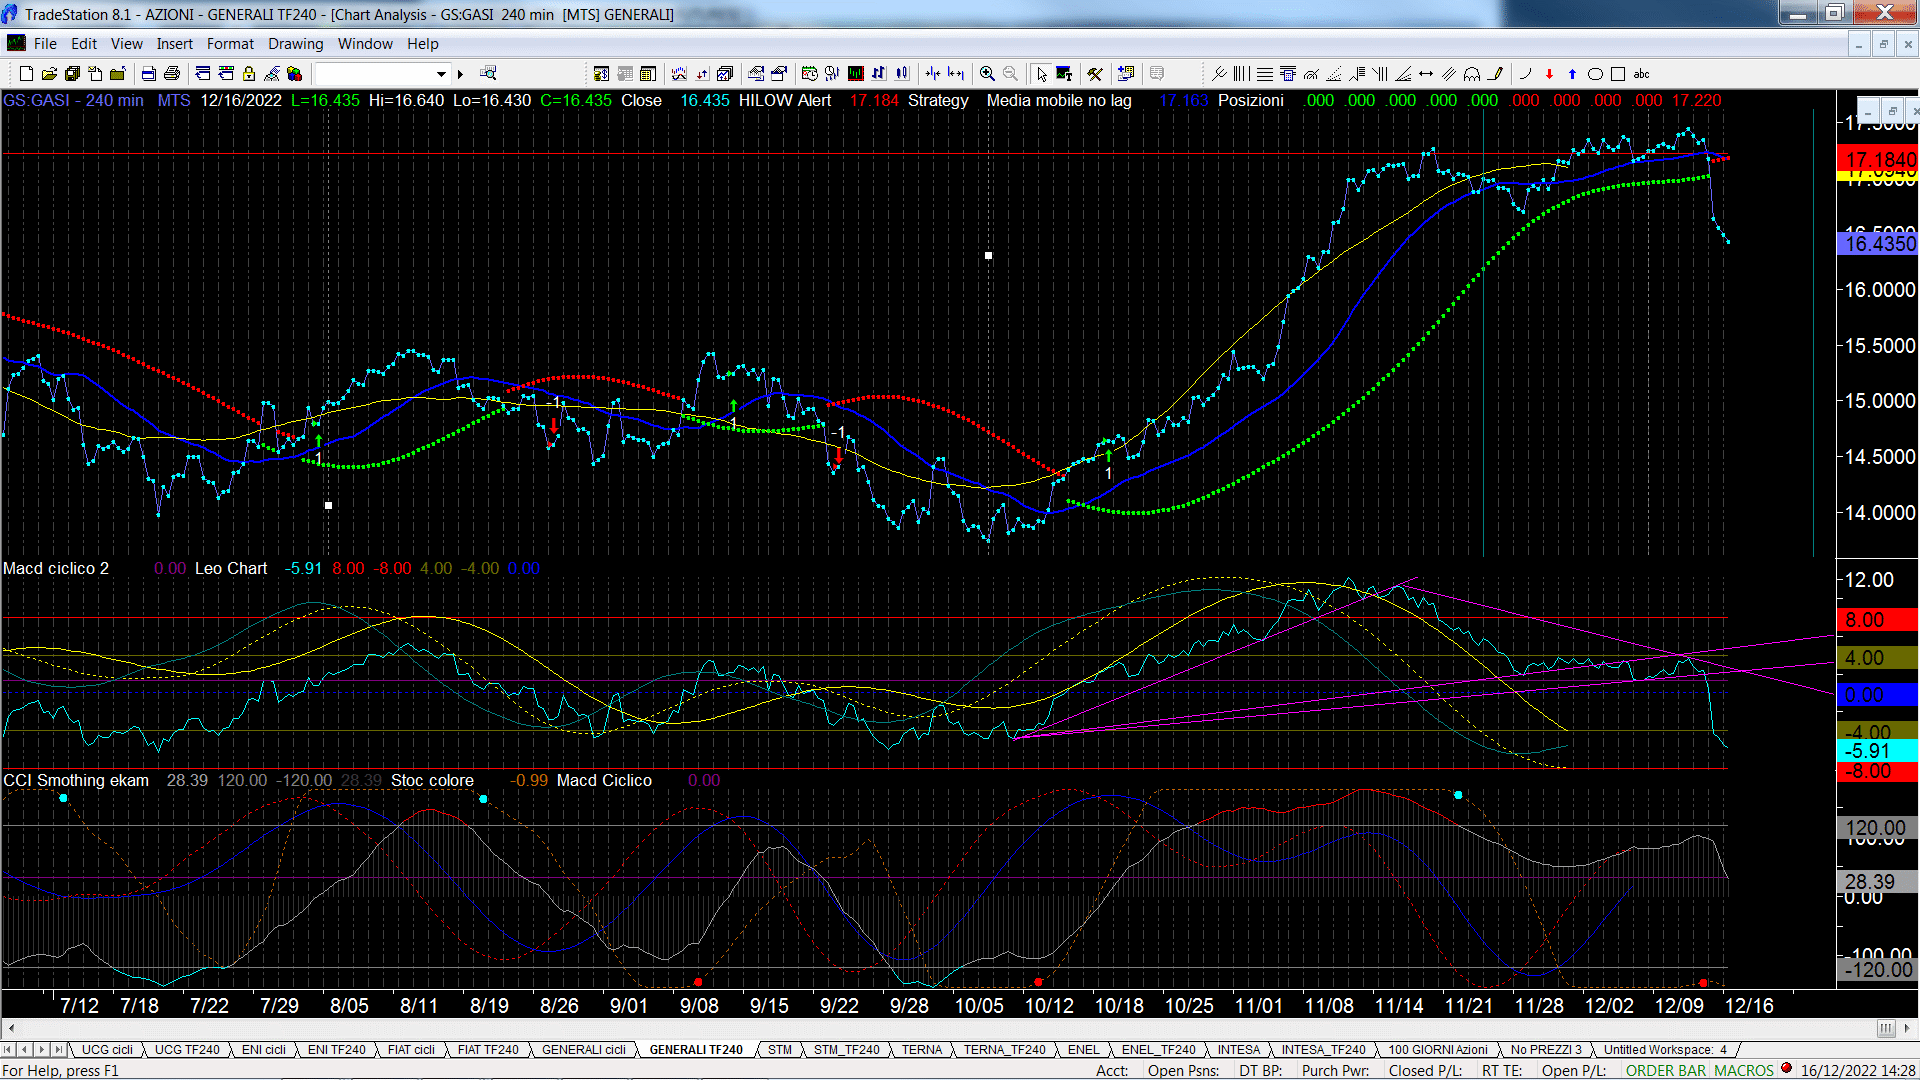1920x1080 pixels.
Task: Switch to the STM_TF240 tab
Action: click(846, 1050)
